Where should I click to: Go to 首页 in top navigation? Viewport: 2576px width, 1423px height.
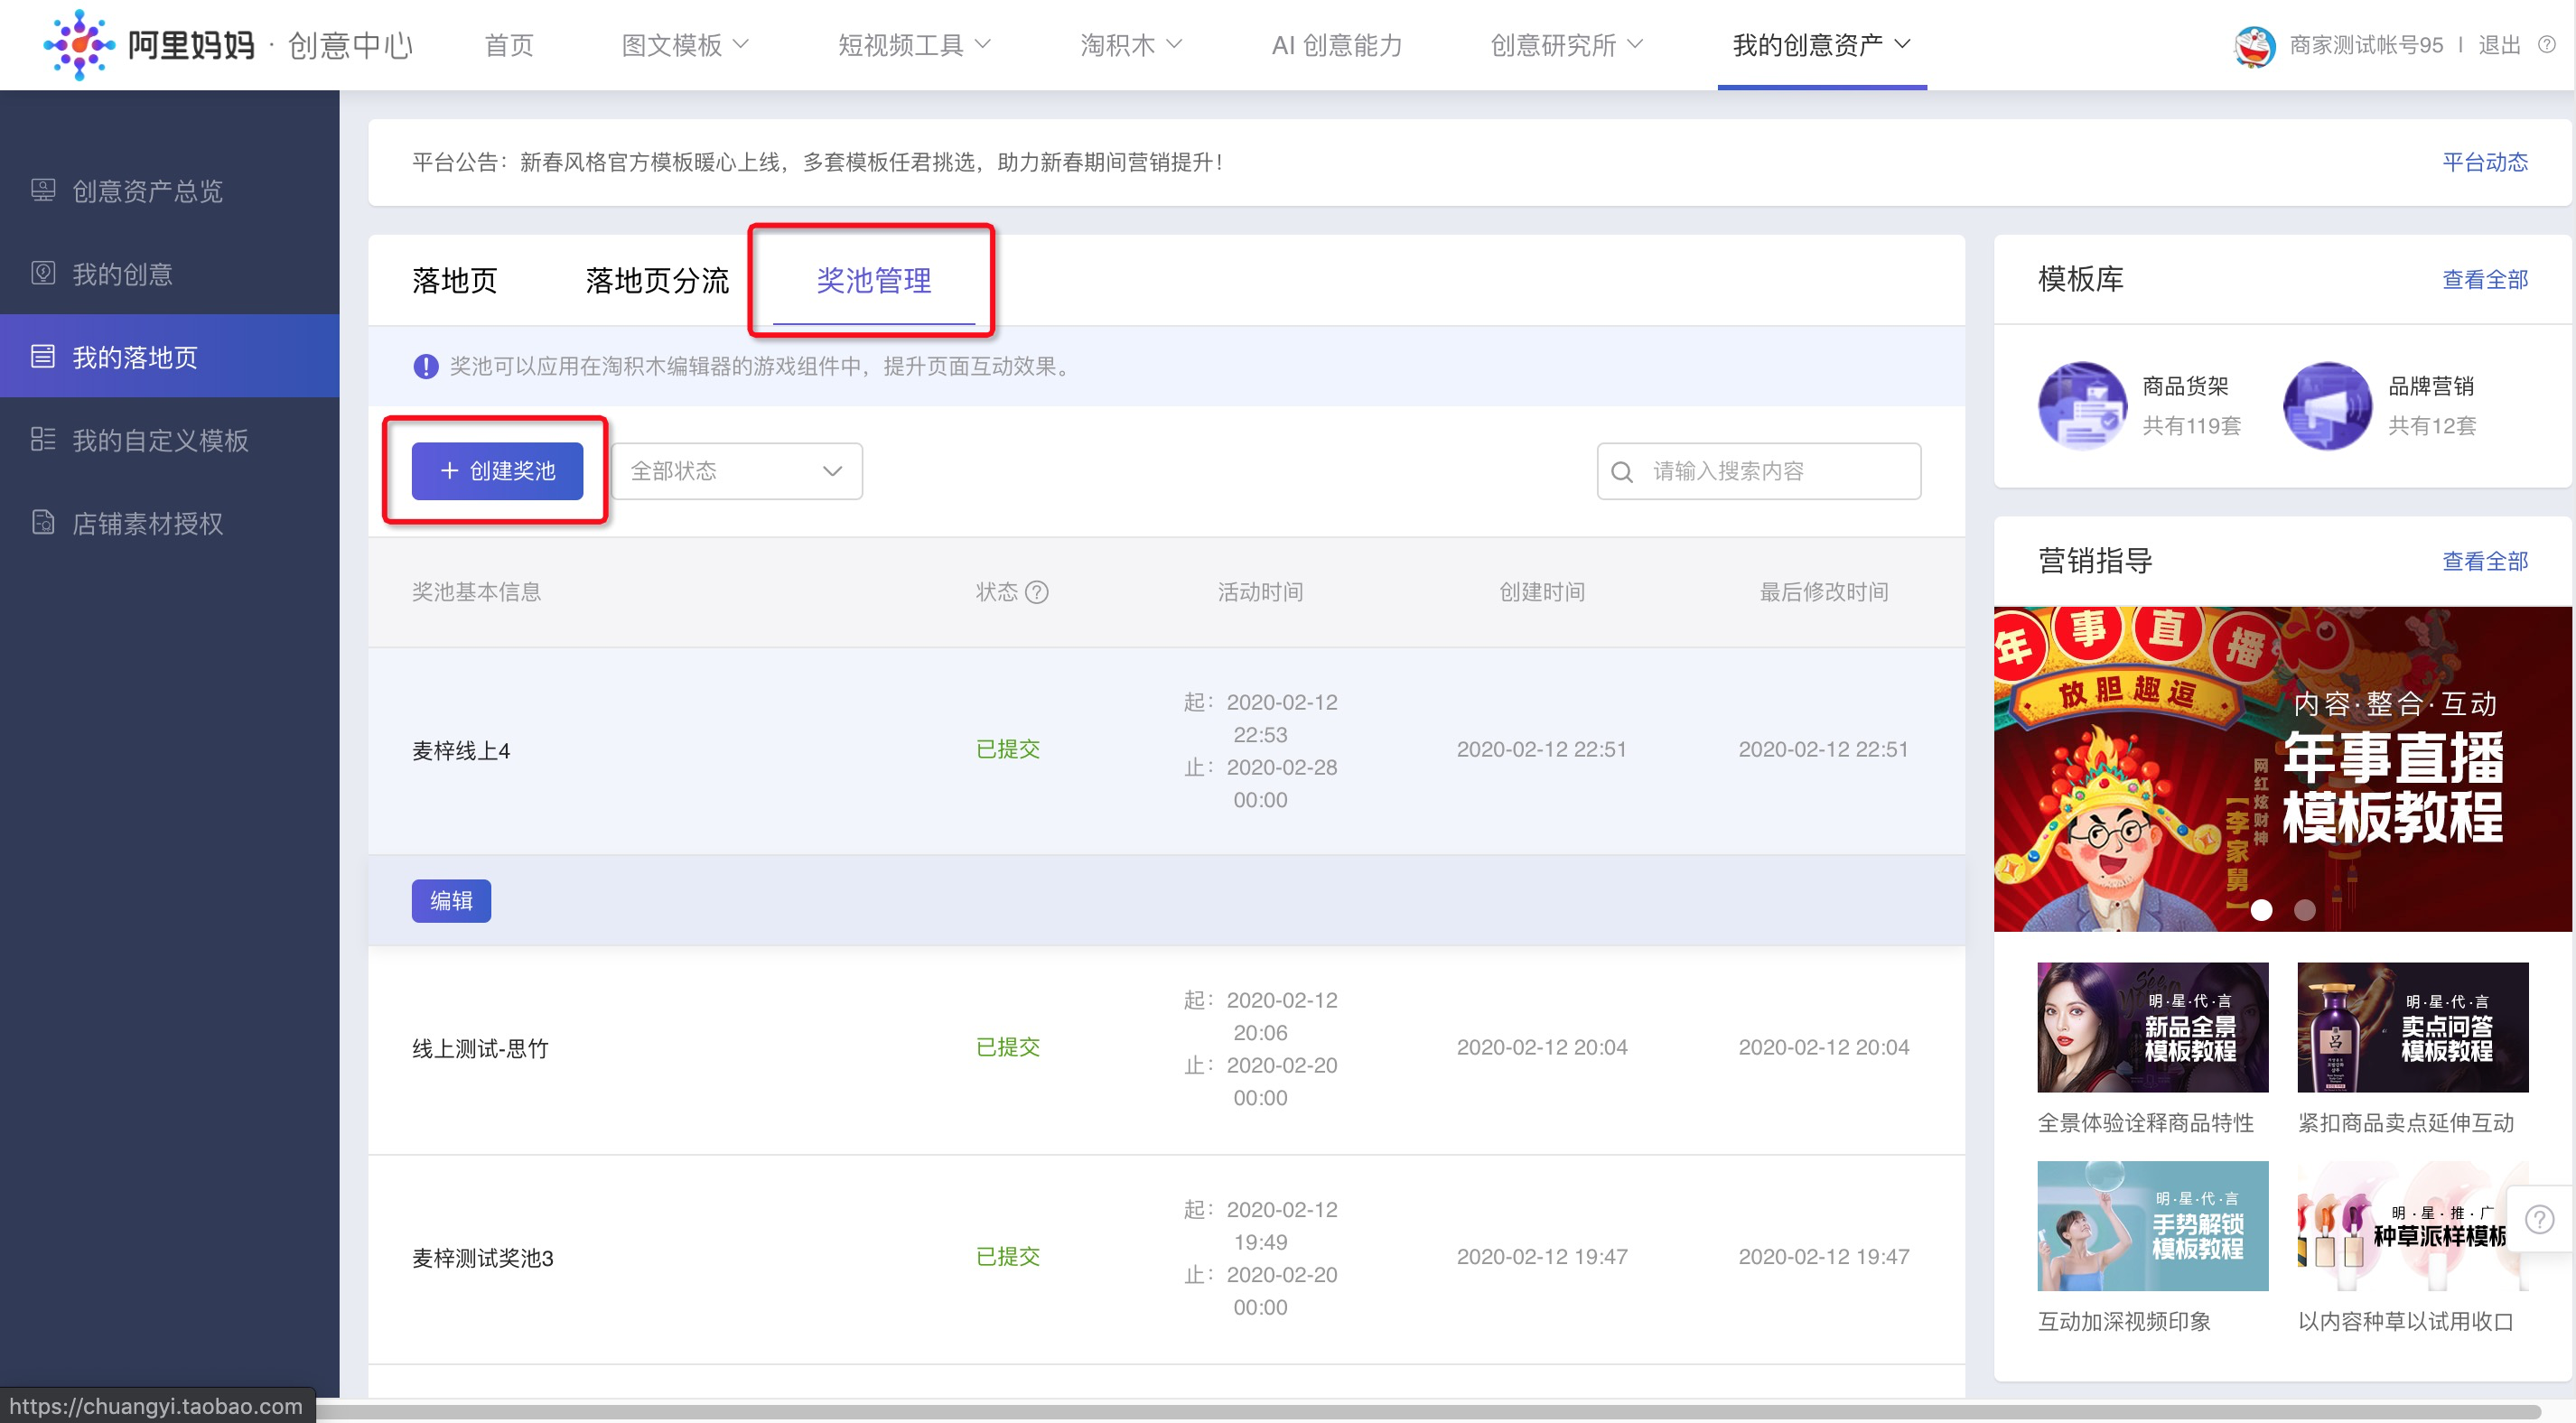(x=509, y=45)
